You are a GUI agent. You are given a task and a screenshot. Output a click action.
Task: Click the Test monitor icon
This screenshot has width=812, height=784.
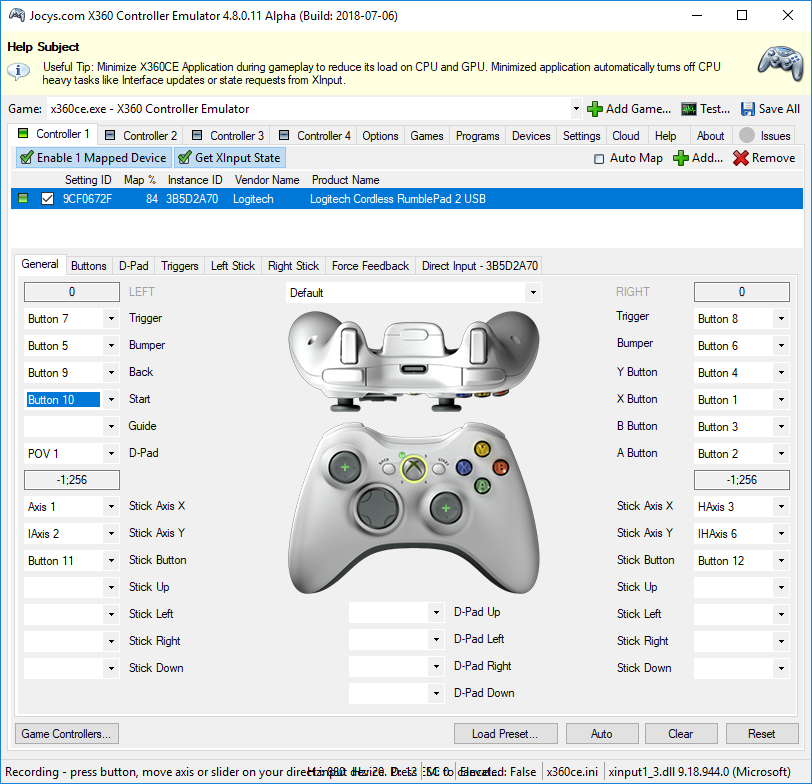coord(689,109)
